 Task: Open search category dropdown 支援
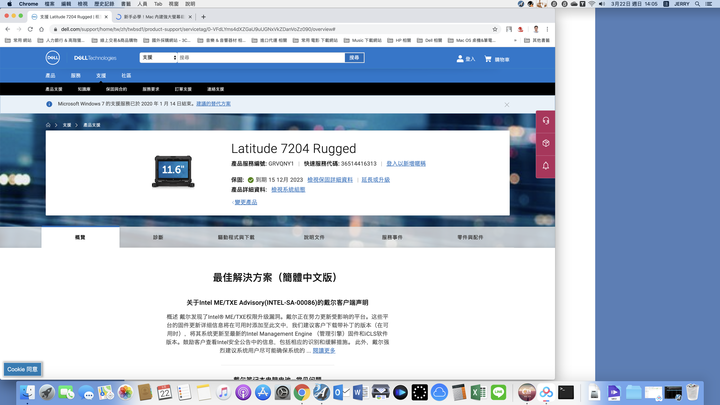158,58
